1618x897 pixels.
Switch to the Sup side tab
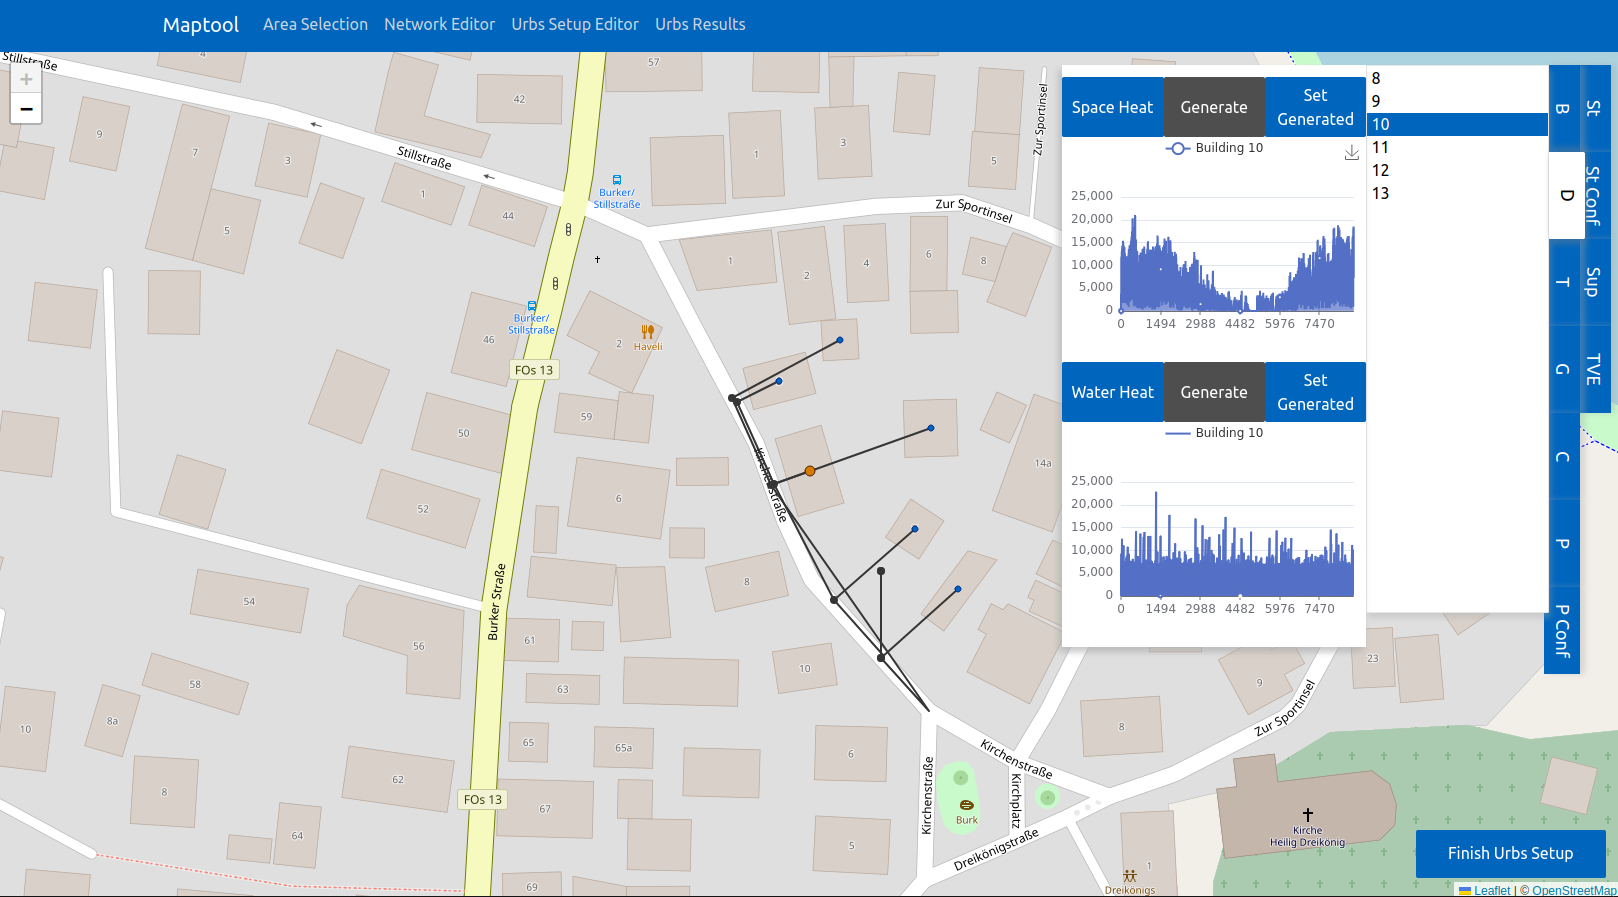(1594, 282)
